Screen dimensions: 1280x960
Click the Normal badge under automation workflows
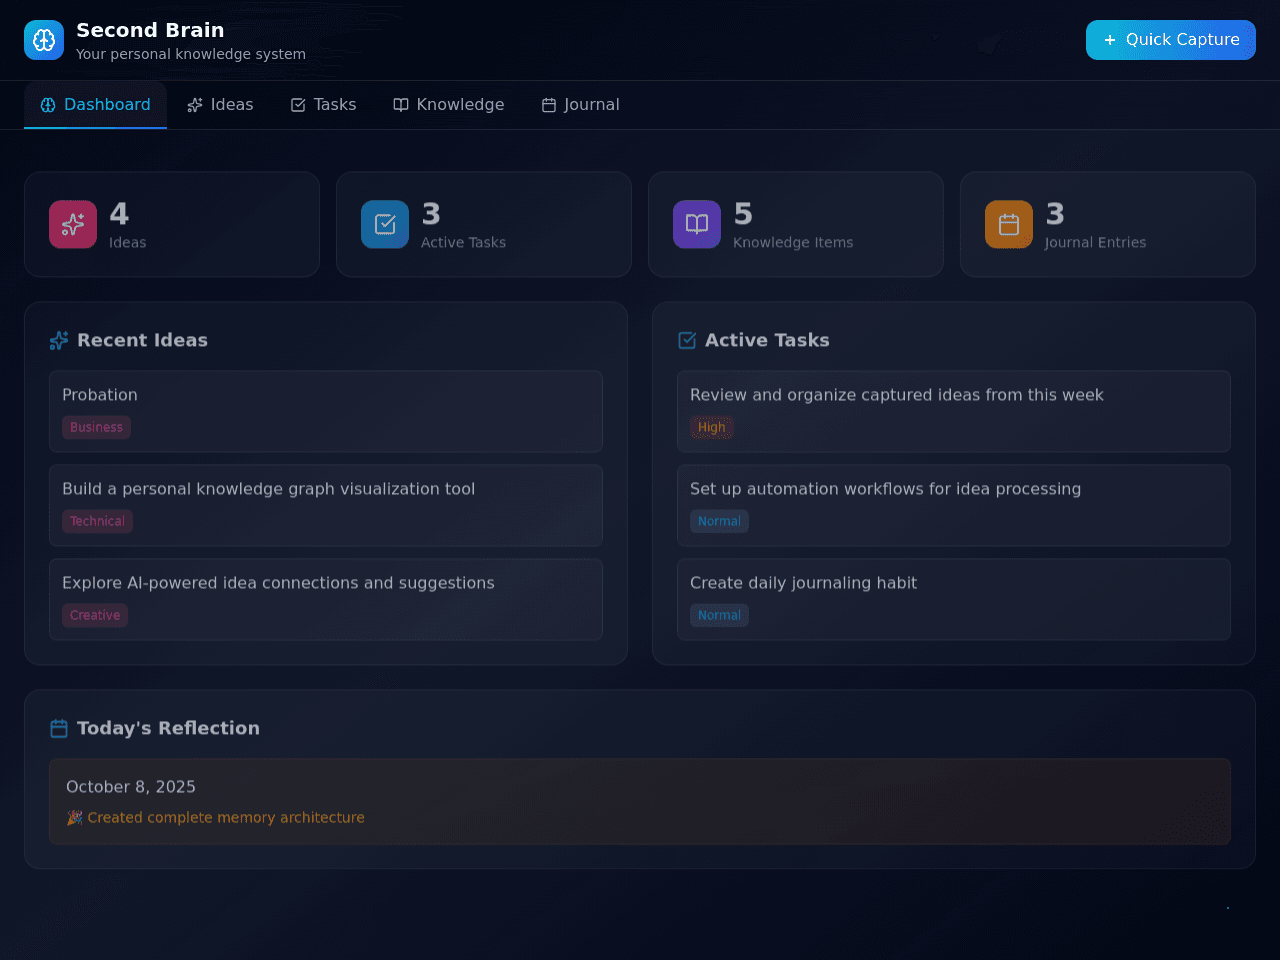click(719, 521)
